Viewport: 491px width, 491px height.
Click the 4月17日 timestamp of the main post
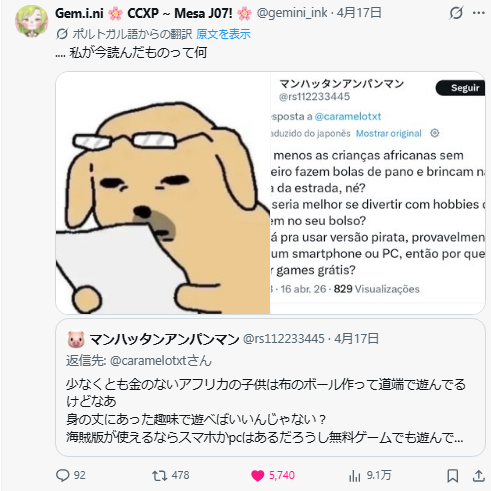(x=359, y=13)
